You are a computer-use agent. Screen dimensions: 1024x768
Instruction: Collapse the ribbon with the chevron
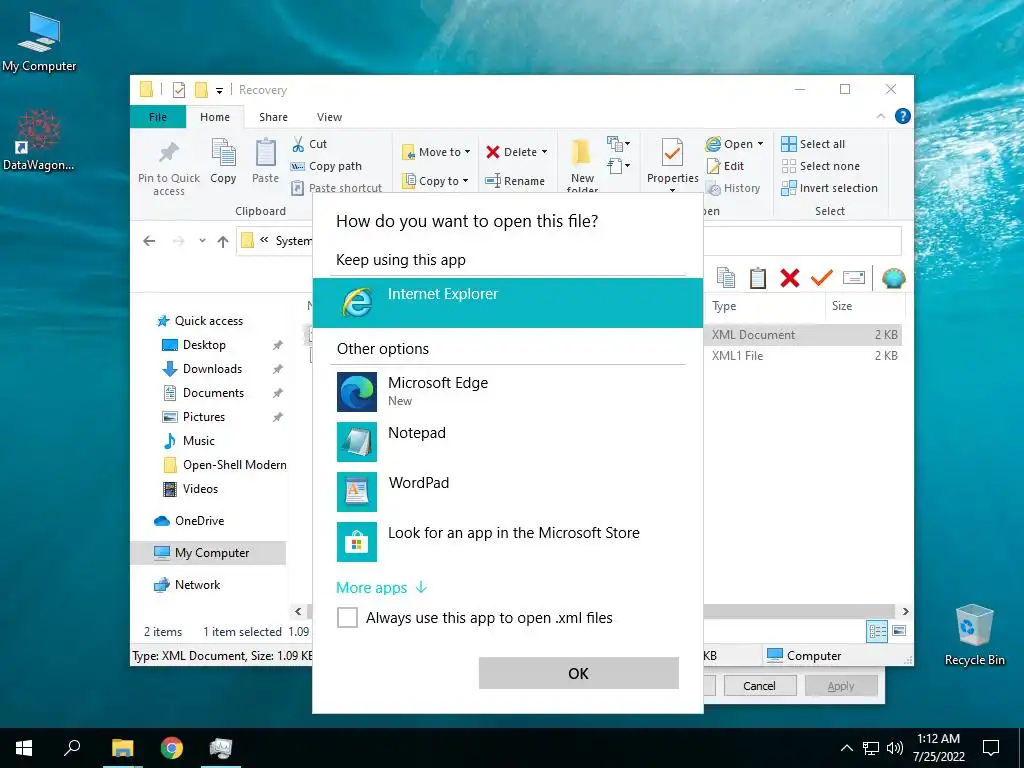pyautogui.click(x=880, y=116)
